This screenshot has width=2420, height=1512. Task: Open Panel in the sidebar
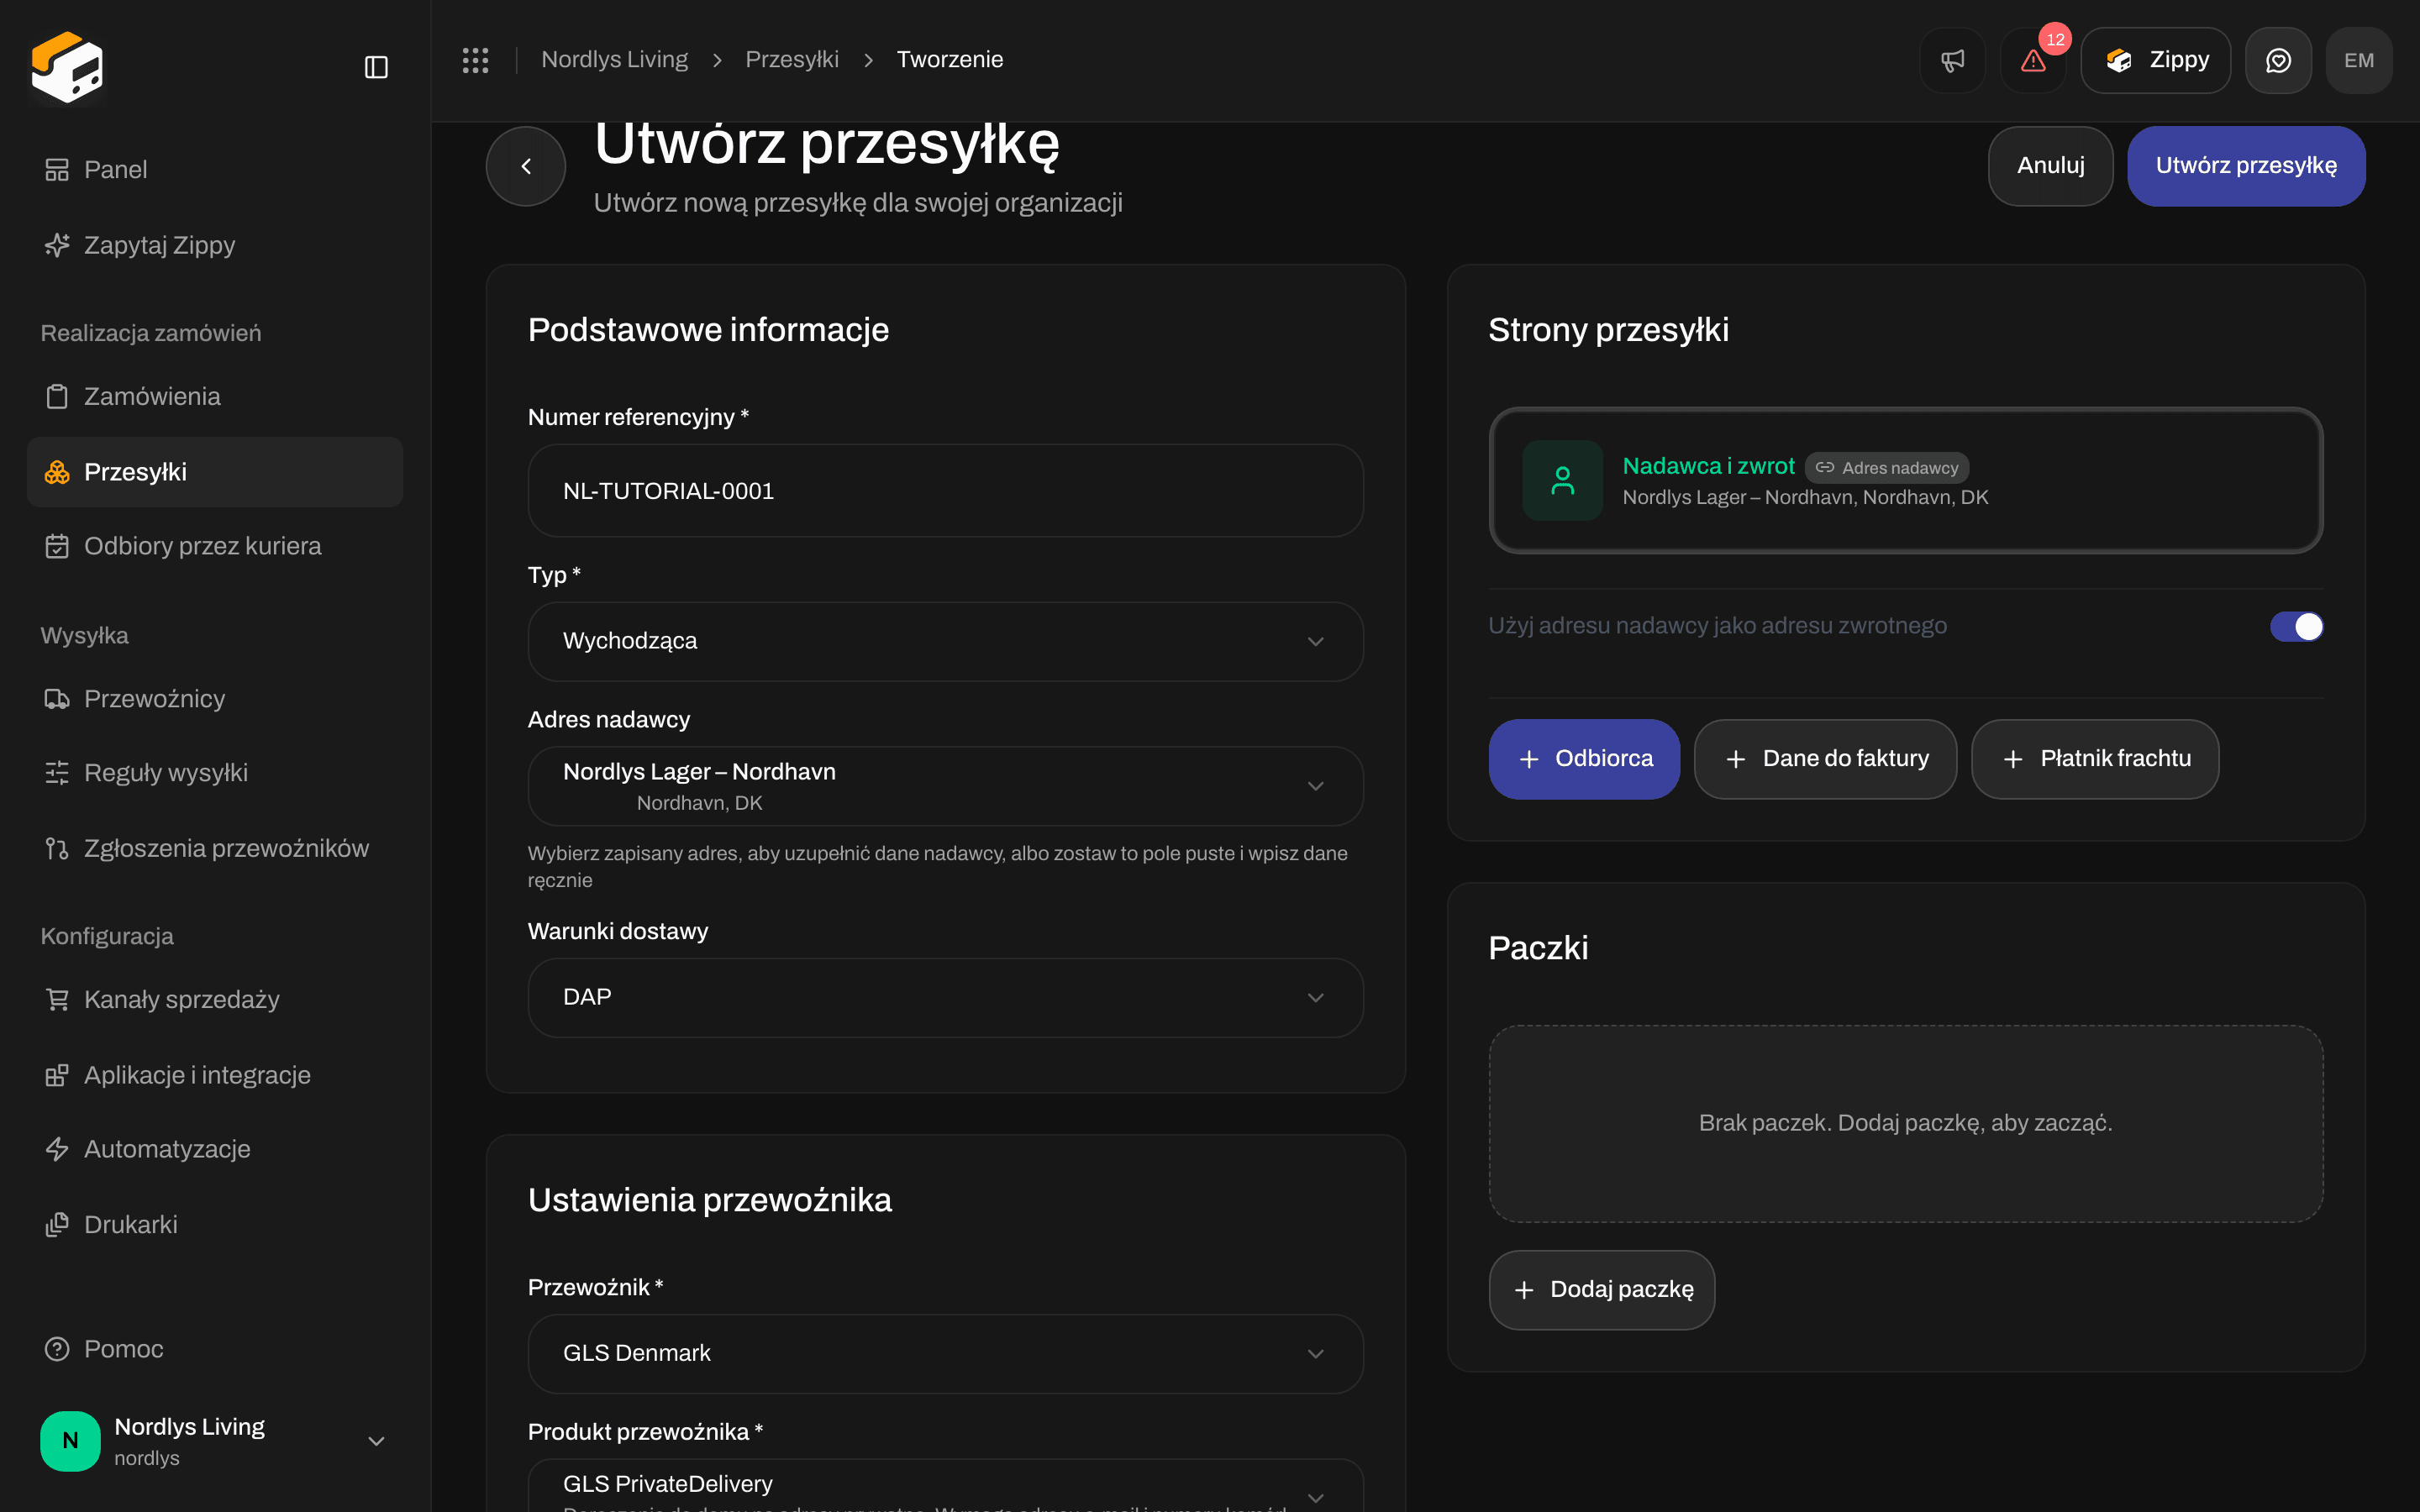(x=215, y=170)
